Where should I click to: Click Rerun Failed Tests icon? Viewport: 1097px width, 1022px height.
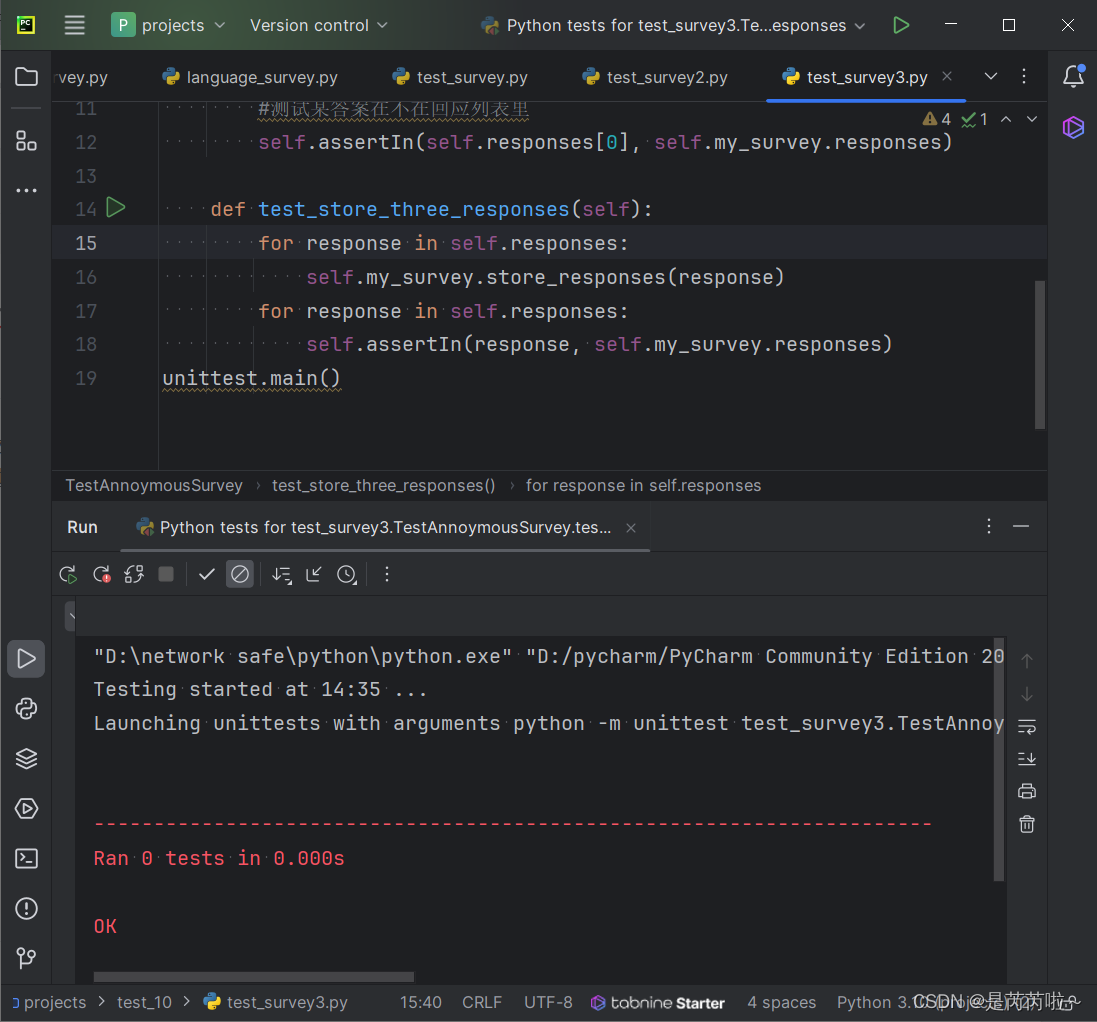click(x=101, y=574)
